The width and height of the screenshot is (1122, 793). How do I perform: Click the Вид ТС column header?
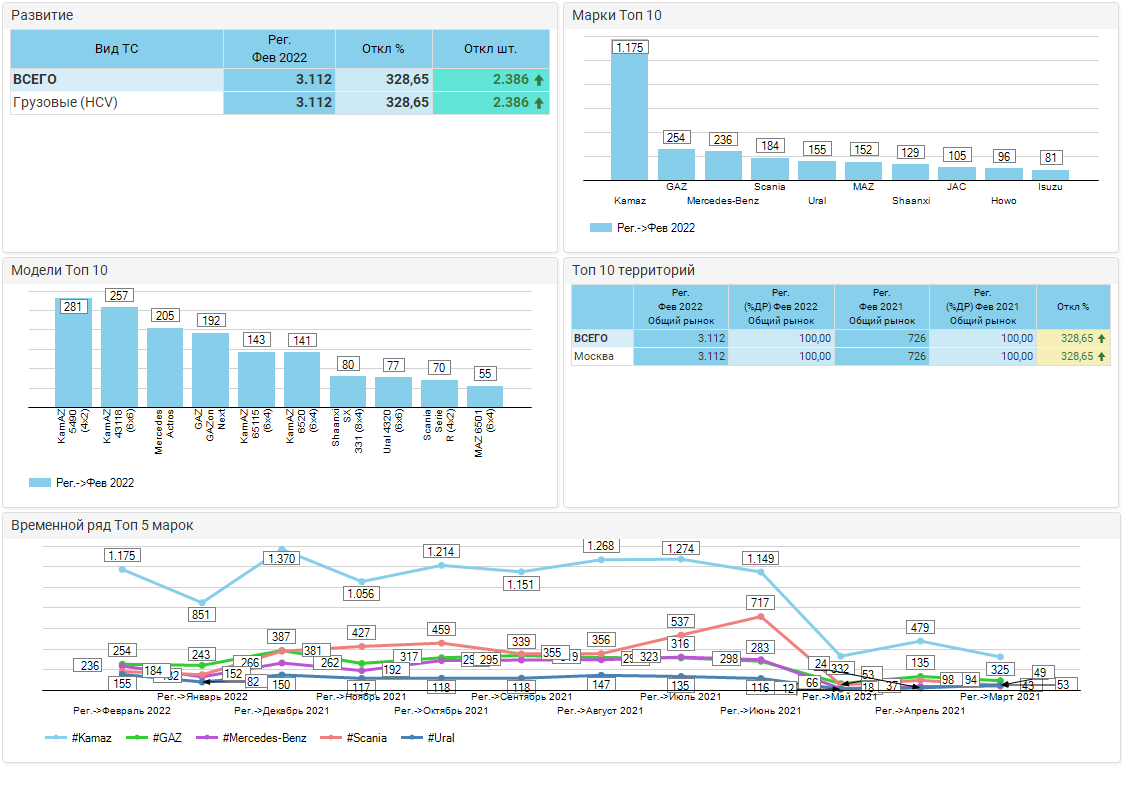coord(116,48)
